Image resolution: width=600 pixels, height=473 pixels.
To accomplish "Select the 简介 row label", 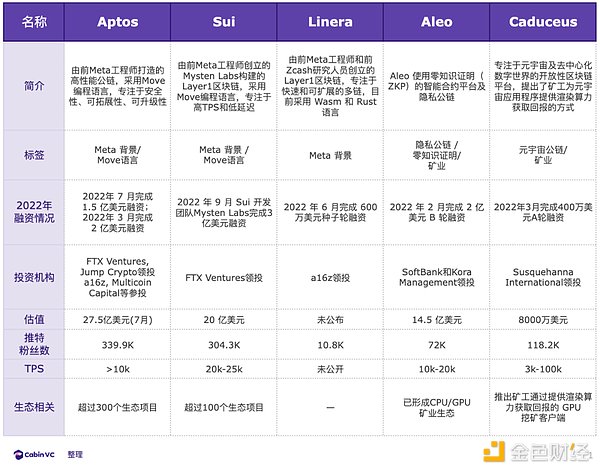I will (34, 86).
